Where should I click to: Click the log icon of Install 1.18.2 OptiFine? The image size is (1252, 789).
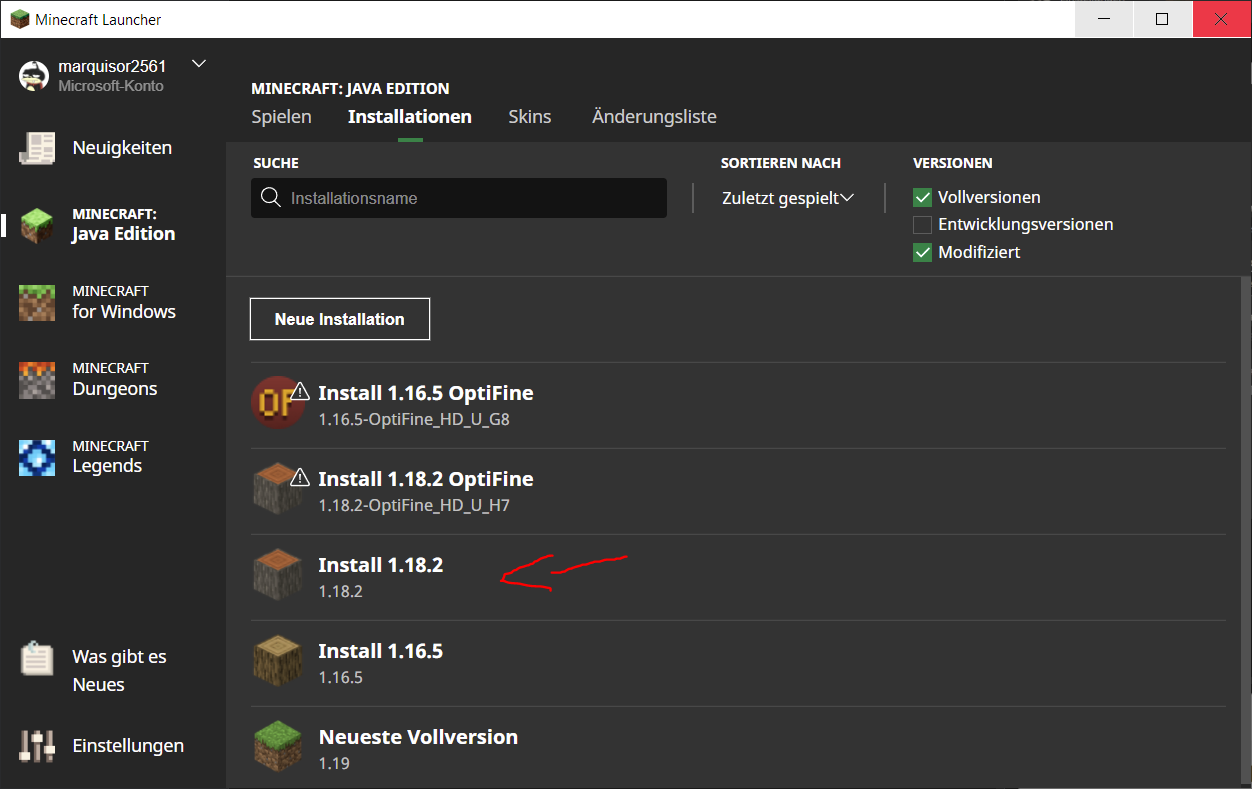coord(275,488)
